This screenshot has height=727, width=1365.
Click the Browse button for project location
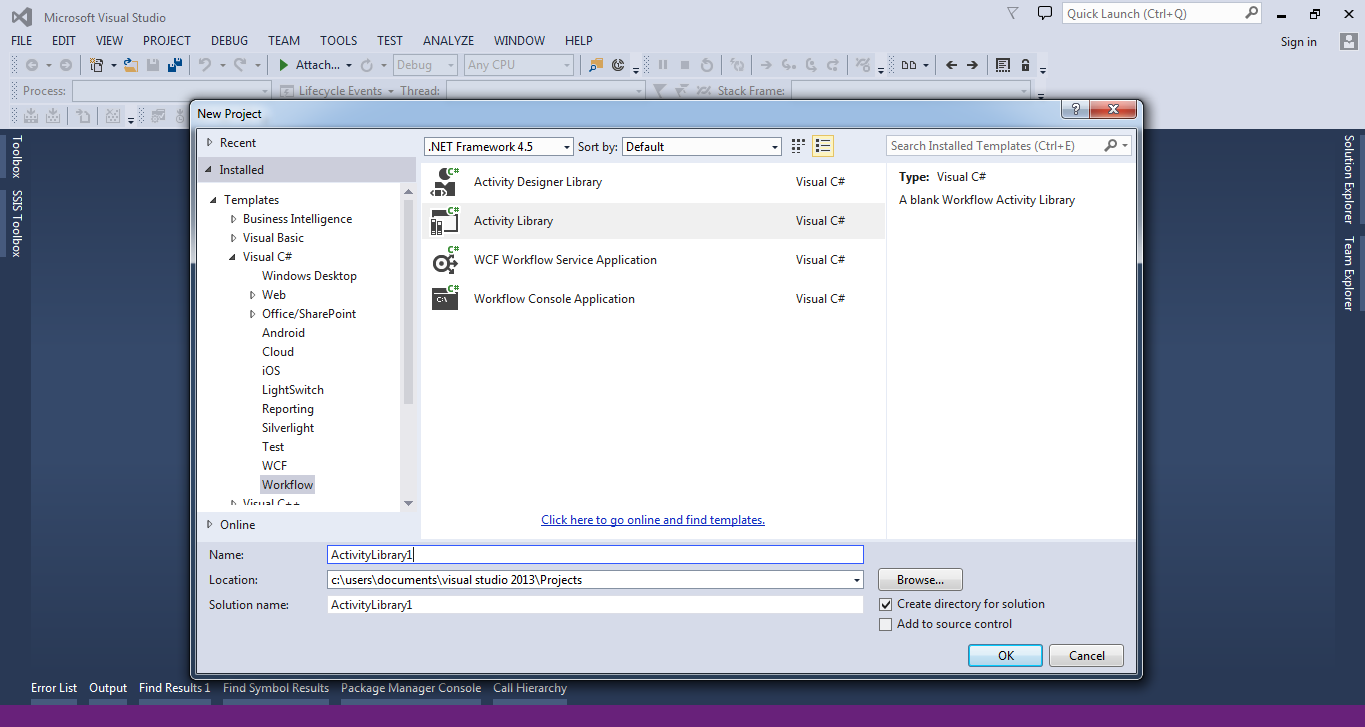pos(919,579)
